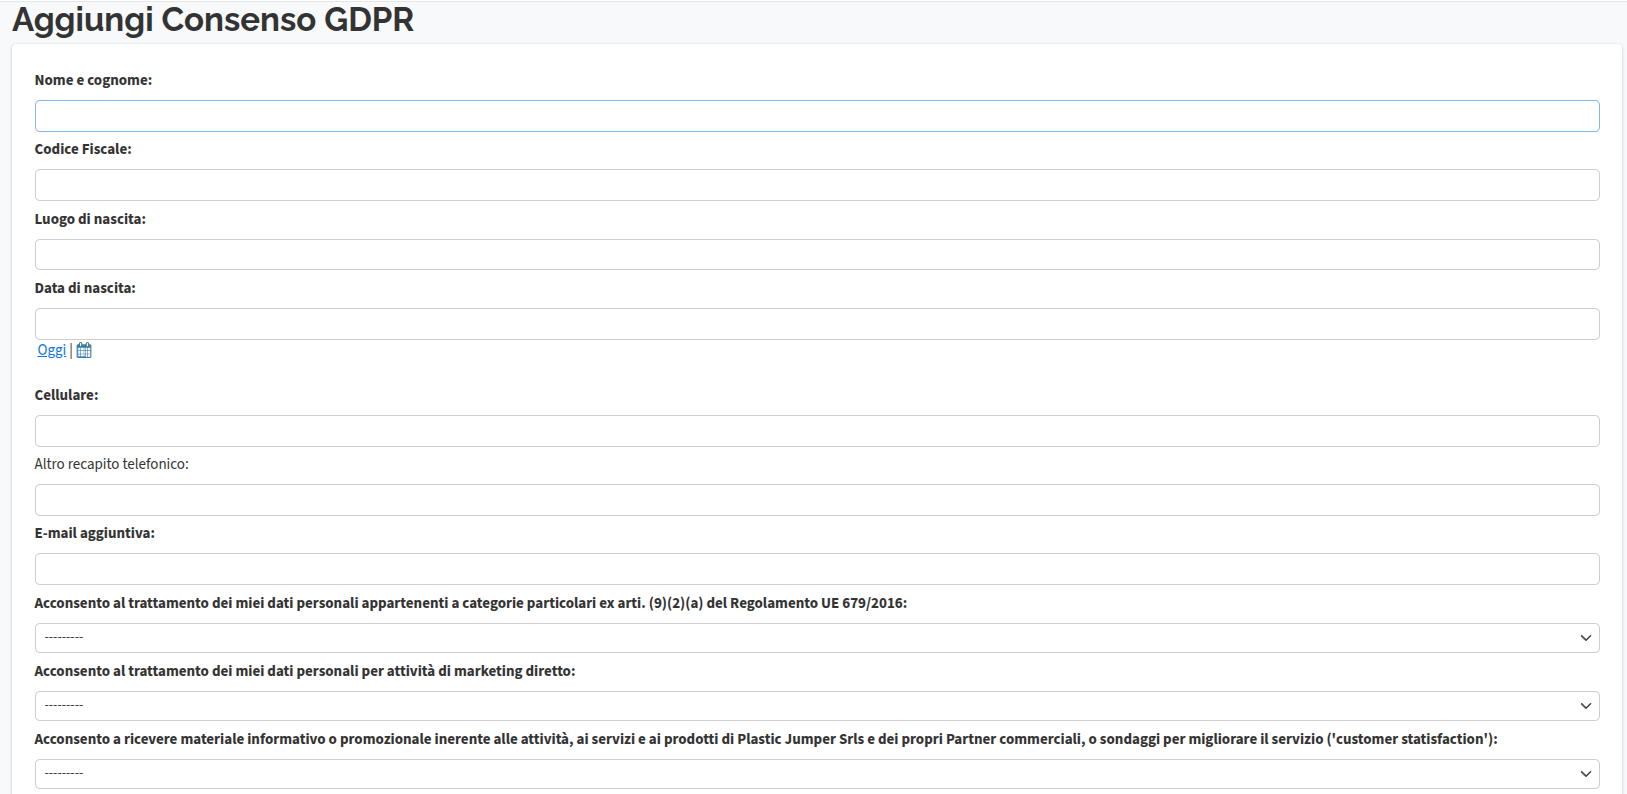Click the Codice Fiscale label
The width and height of the screenshot is (1627, 794).
tap(83, 149)
